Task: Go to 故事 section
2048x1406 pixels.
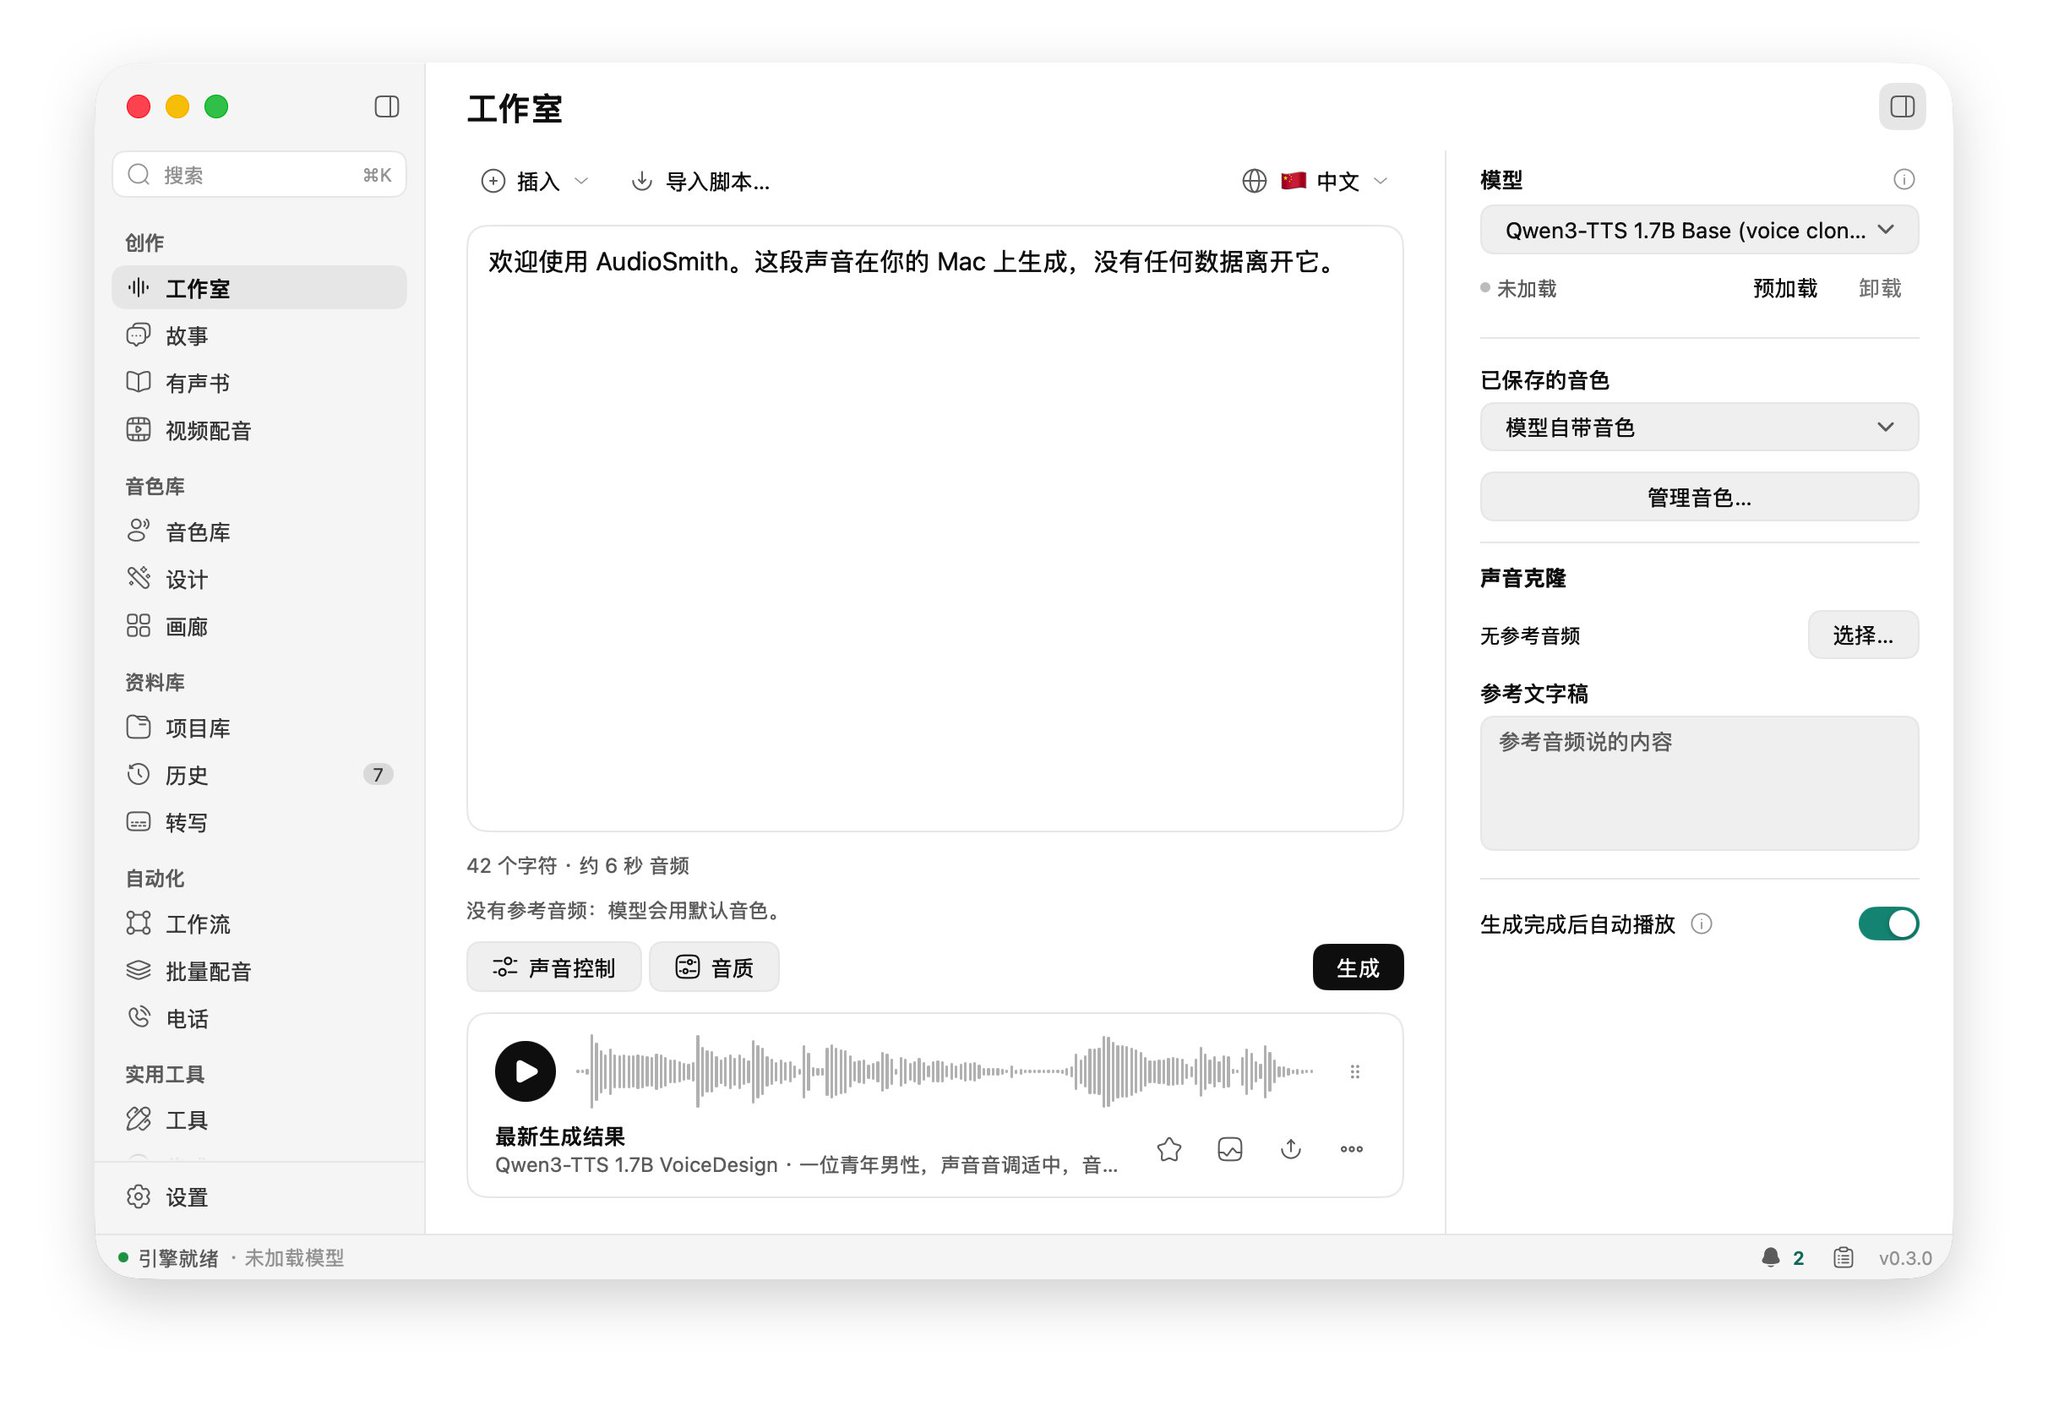Action: [x=259, y=335]
